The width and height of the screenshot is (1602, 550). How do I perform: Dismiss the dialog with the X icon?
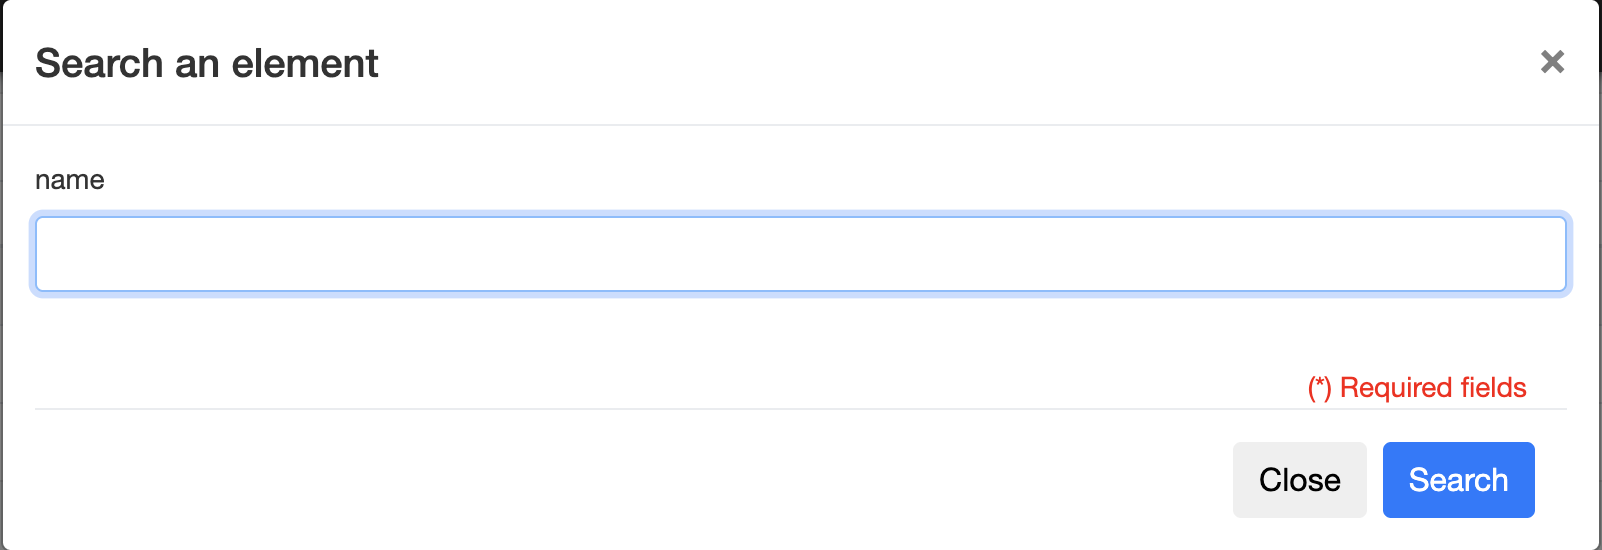1552,62
